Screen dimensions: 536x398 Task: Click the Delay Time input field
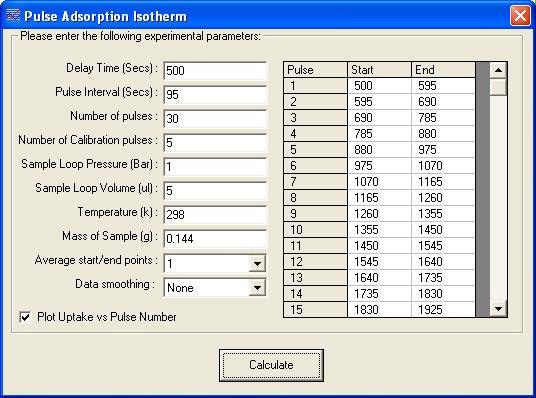point(215,70)
